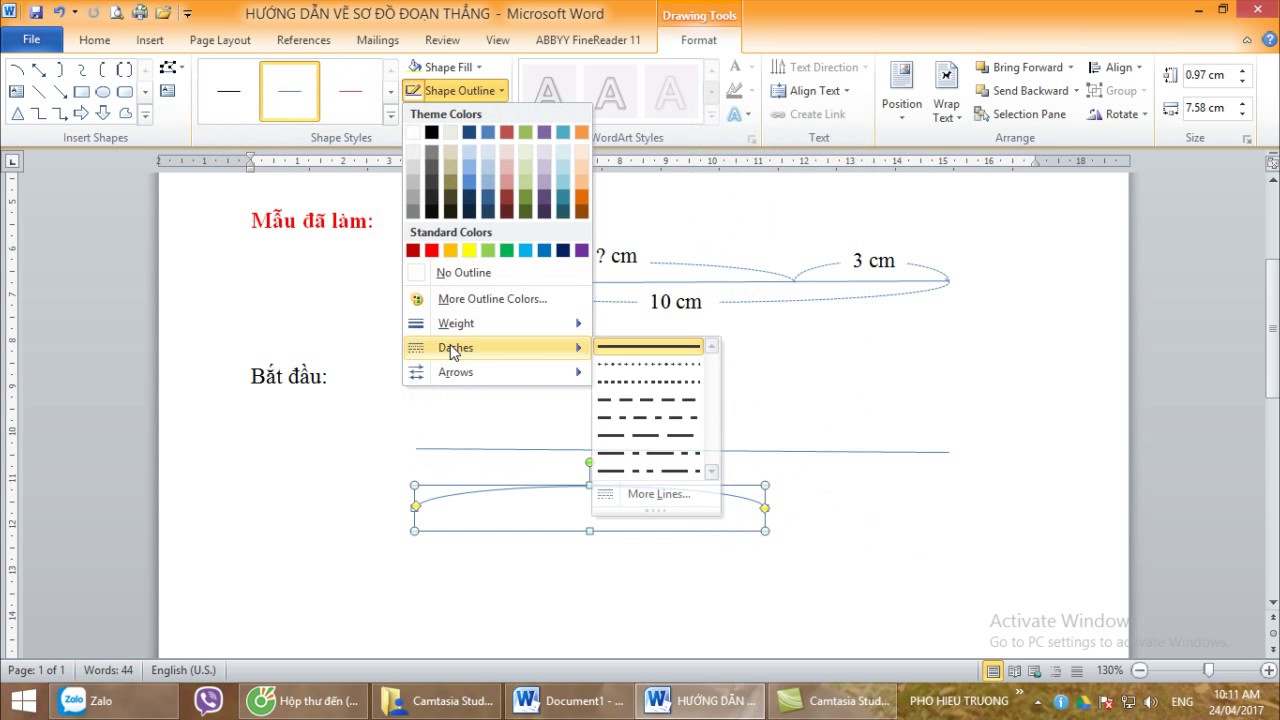Expand the Bring Forward dropdown arrow
This screenshot has width=1280, height=720.
pos(1070,67)
